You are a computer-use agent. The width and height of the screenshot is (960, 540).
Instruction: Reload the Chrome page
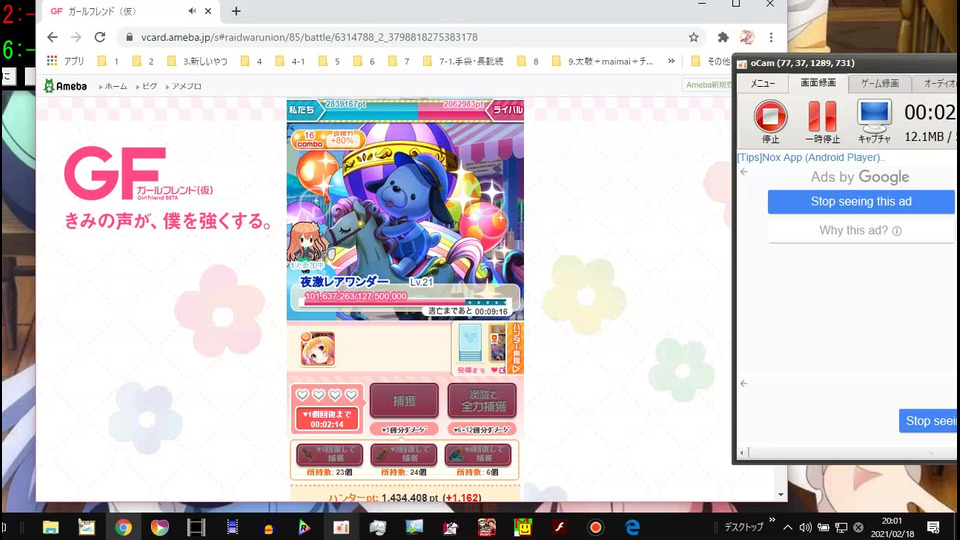pos(100,37)
